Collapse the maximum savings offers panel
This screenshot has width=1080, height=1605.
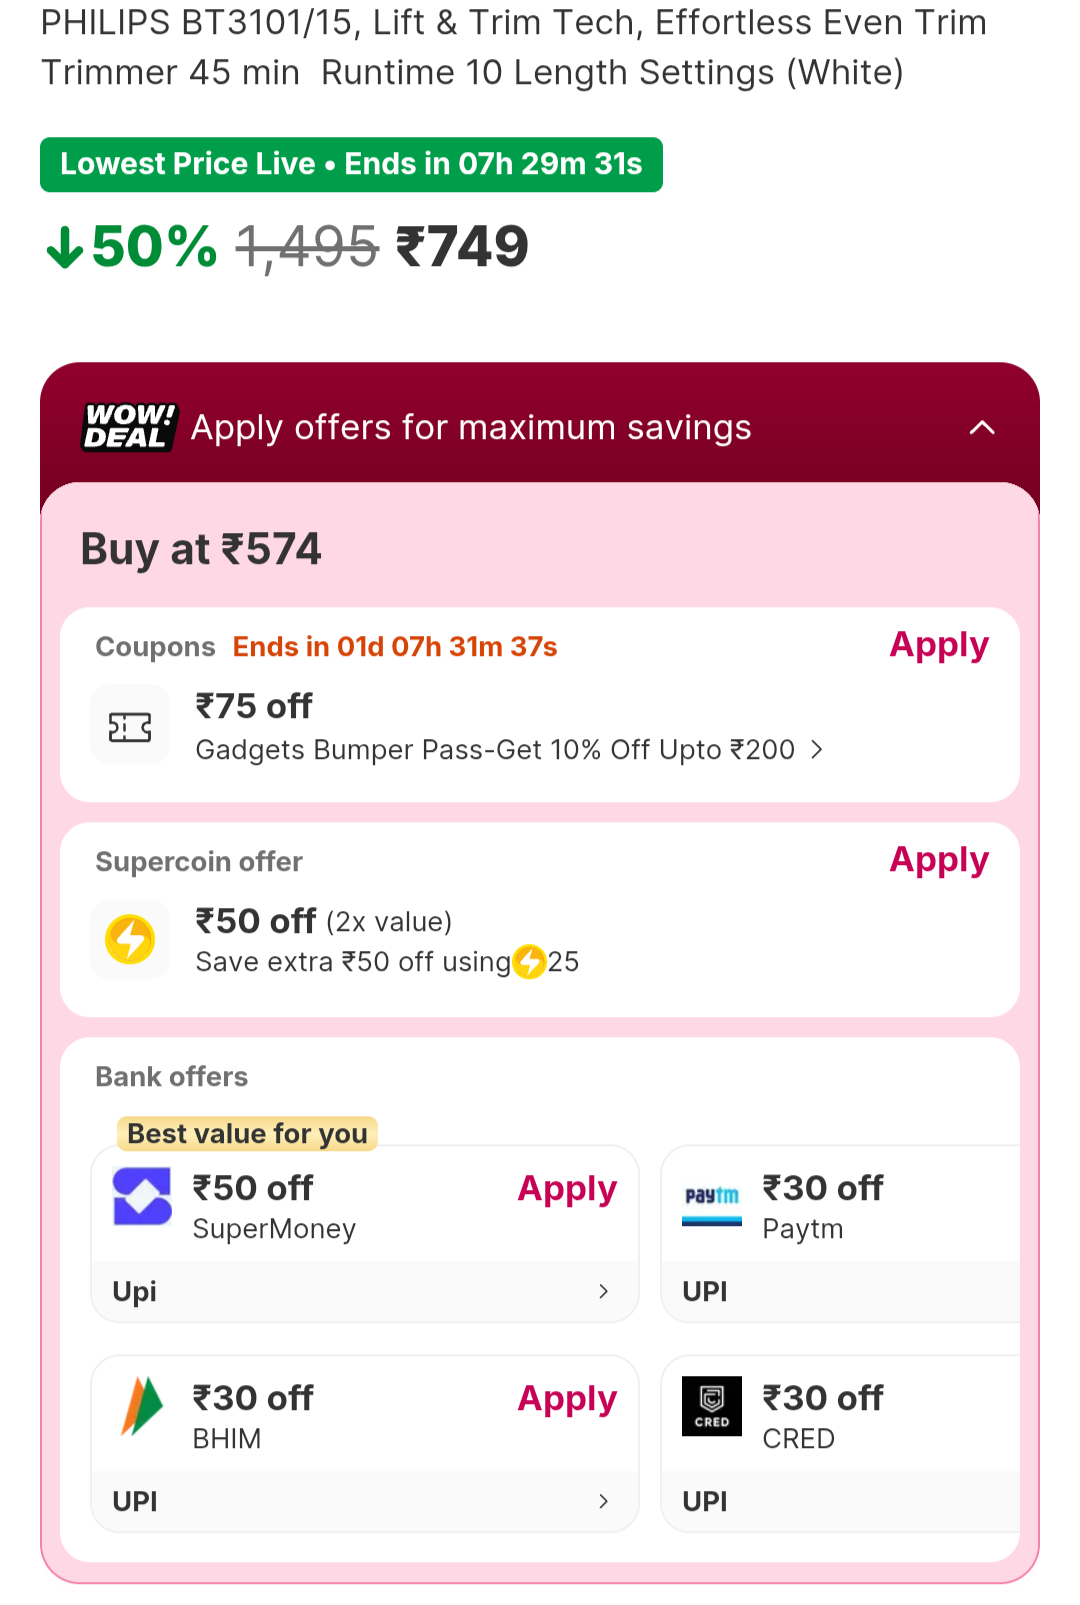tap(982, 428)
